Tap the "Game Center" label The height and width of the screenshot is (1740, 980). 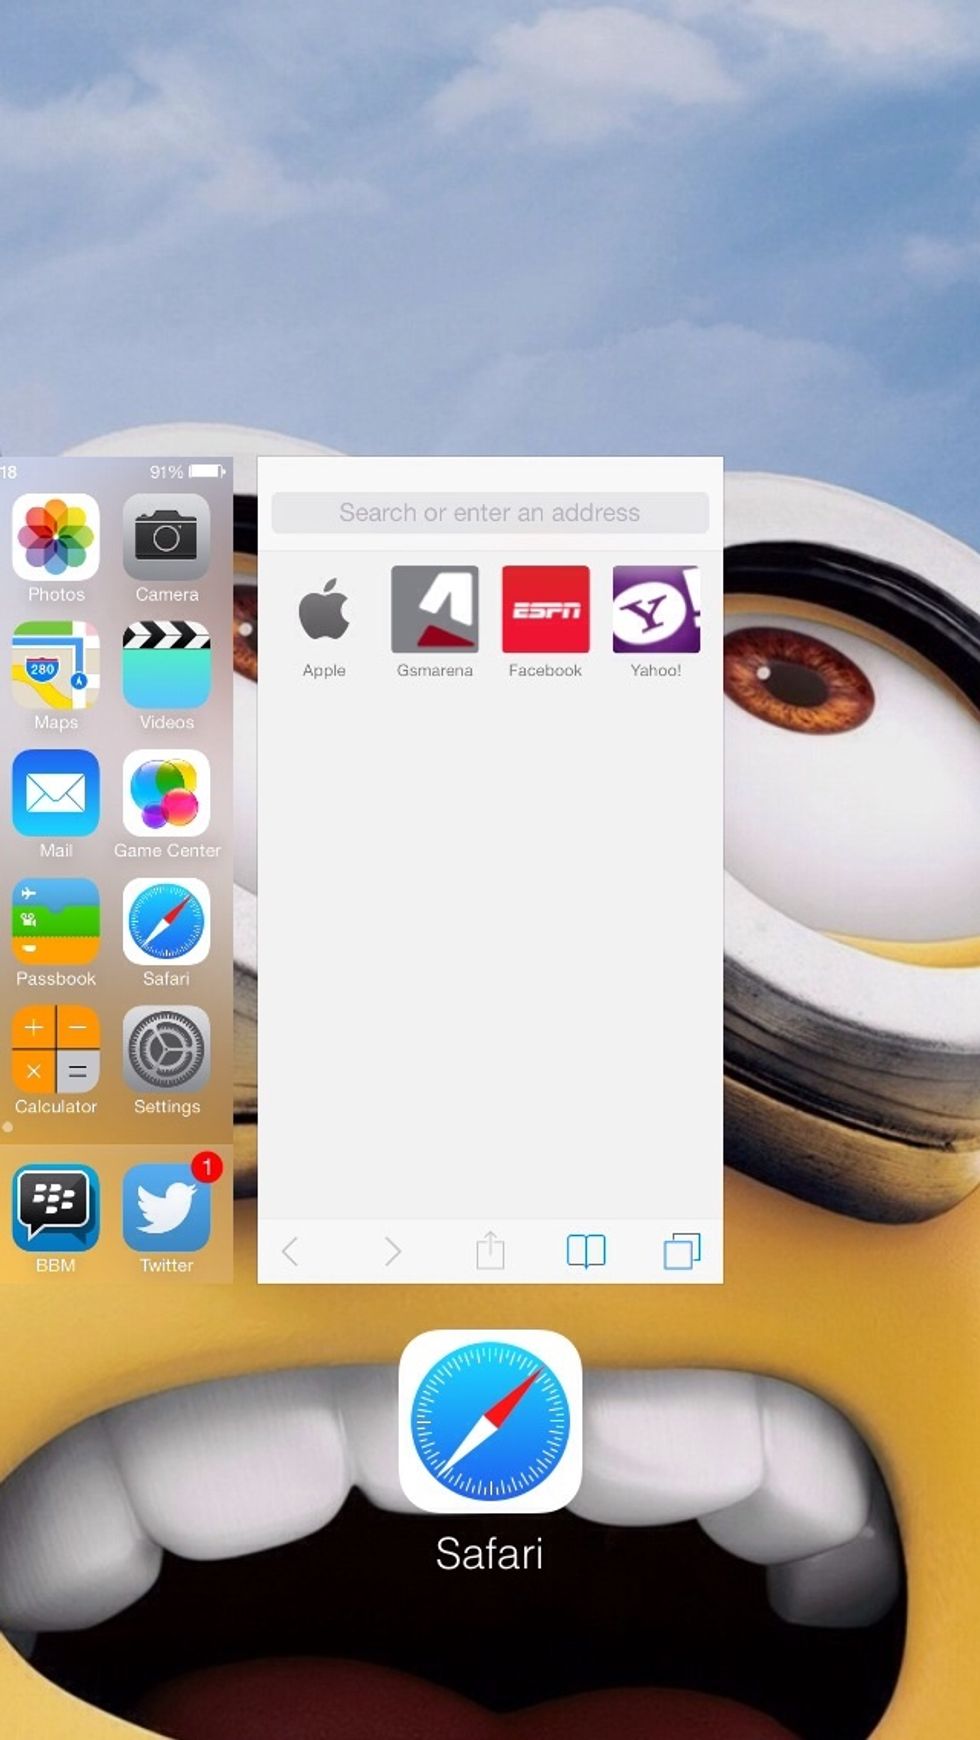167,850
